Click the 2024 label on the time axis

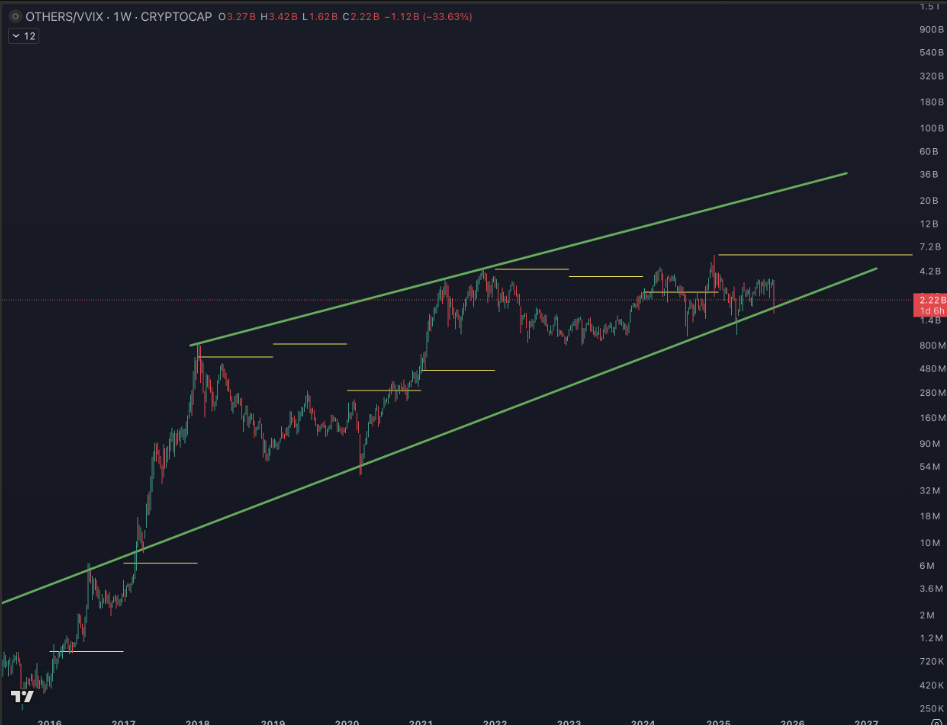(643, 721)
